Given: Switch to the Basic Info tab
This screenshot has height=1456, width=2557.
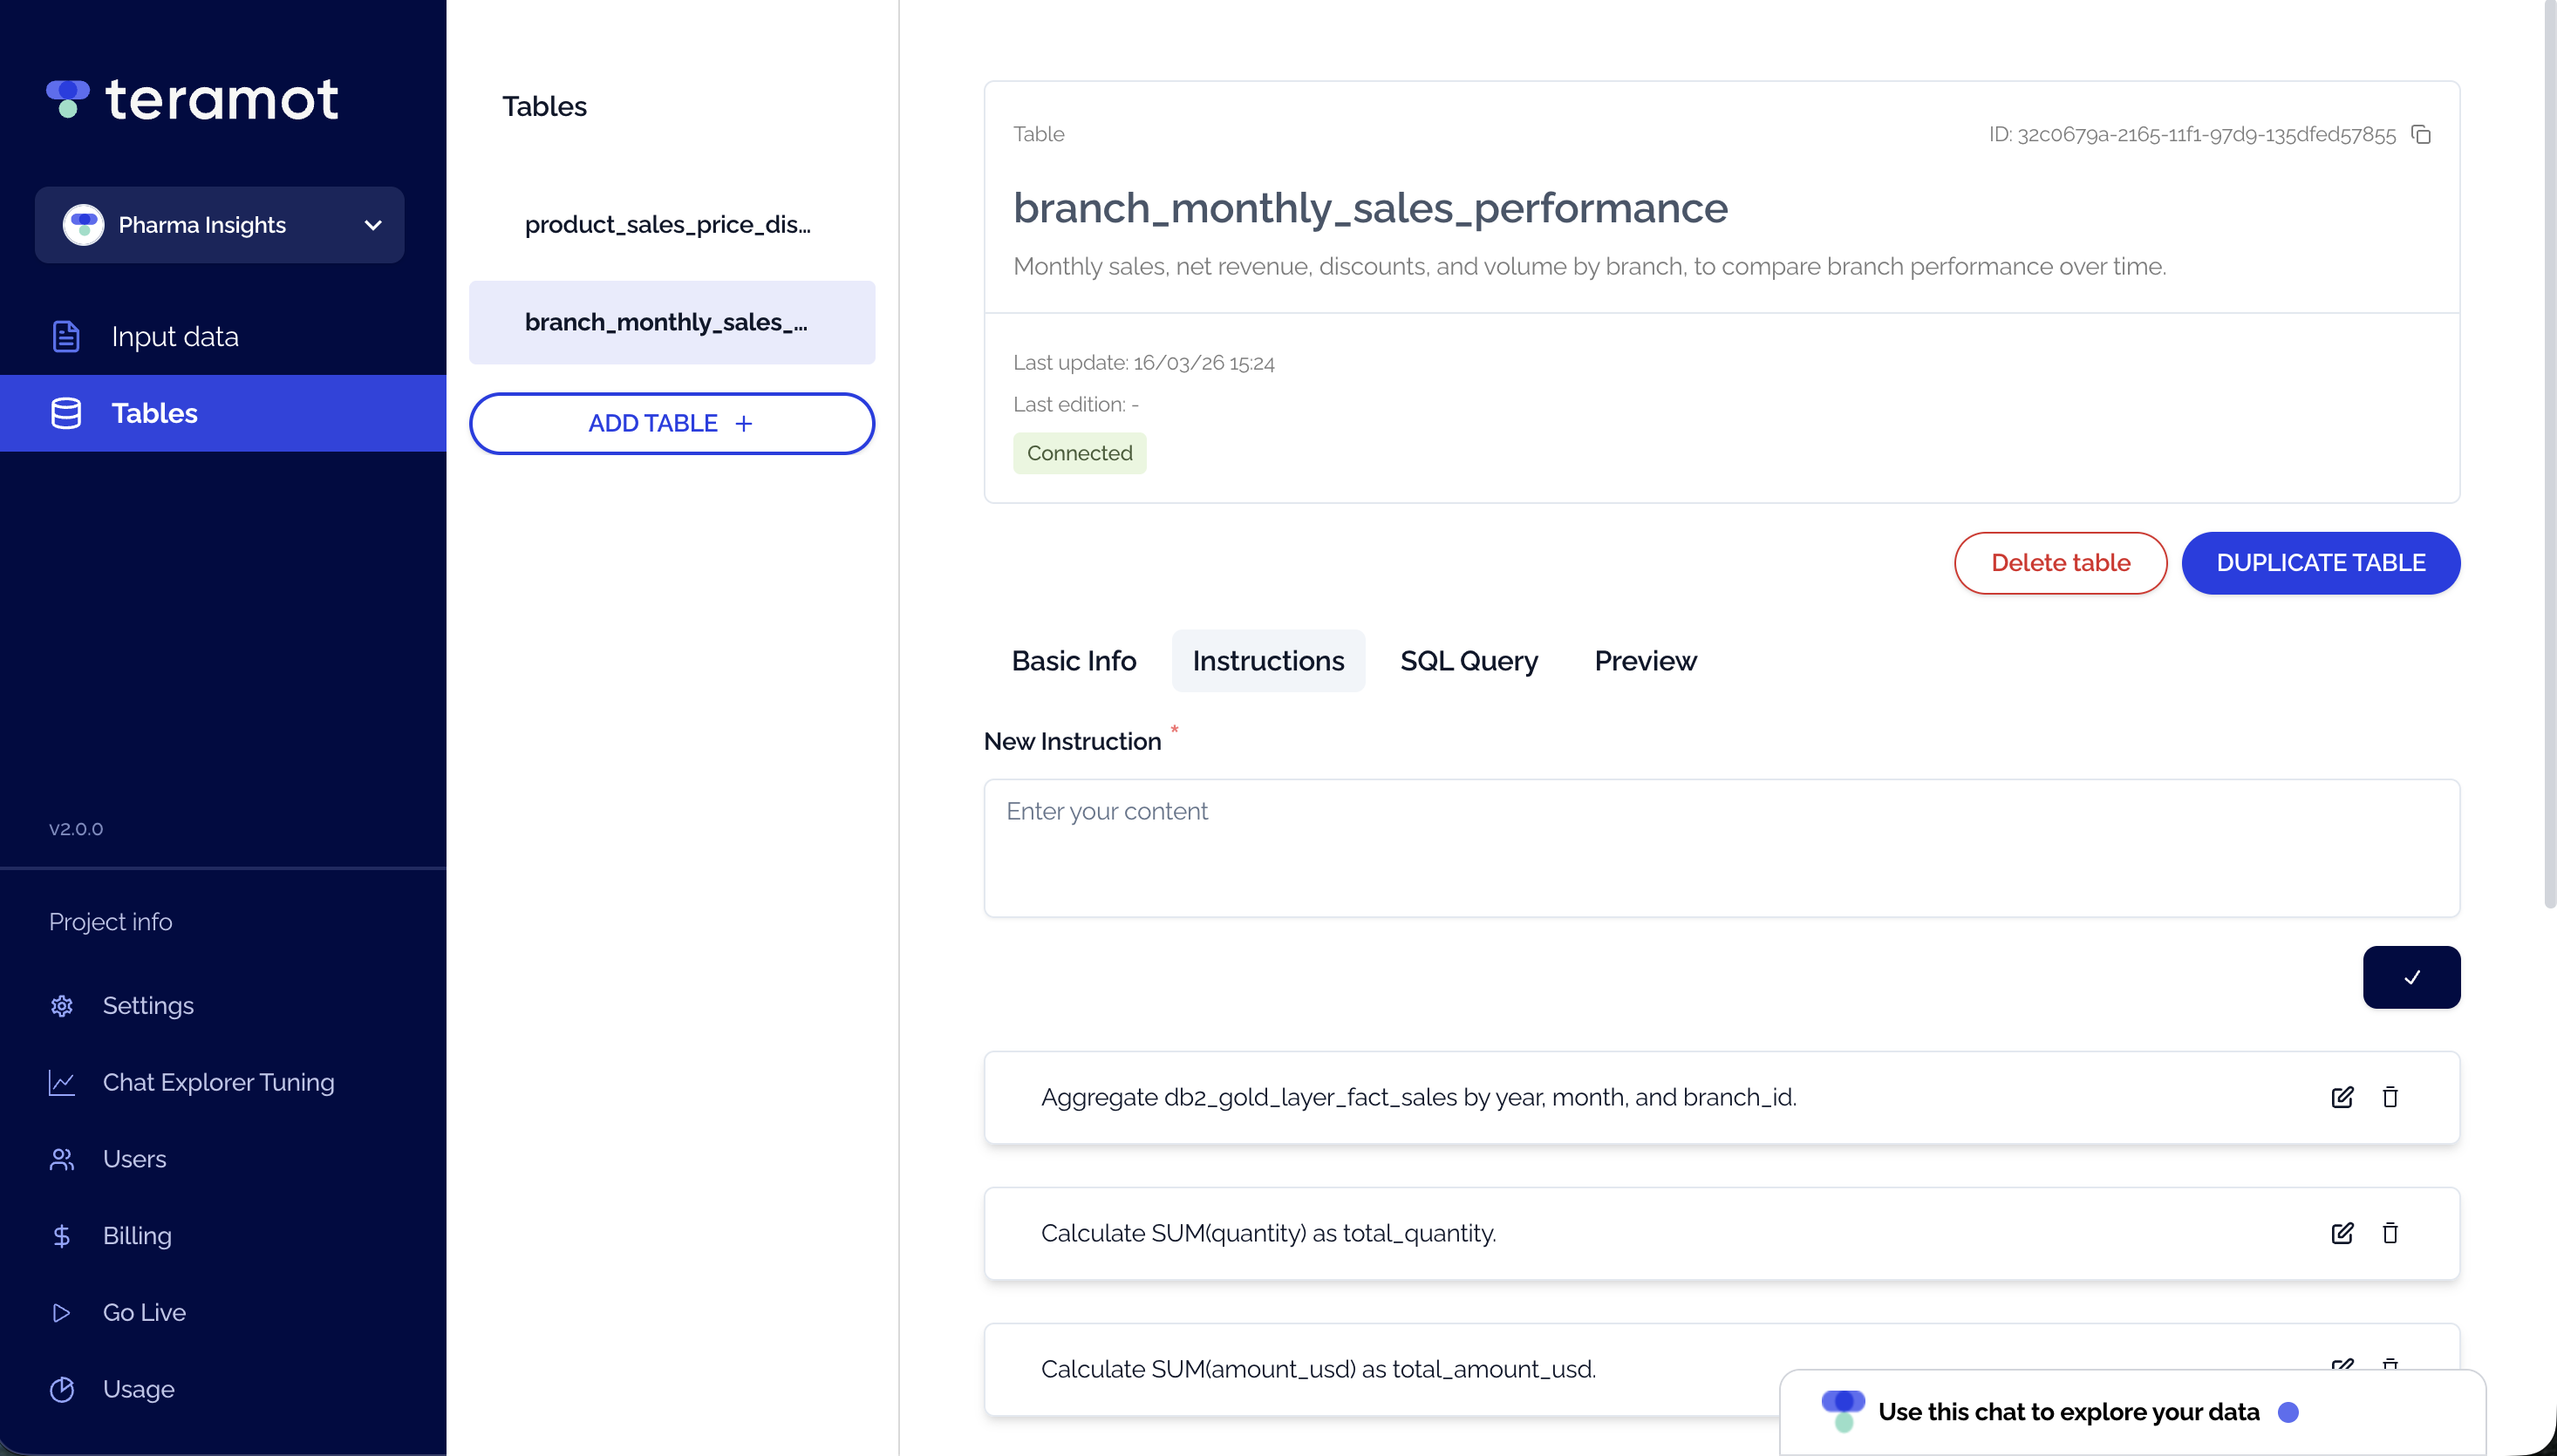Looking at the screenshot, I should (1073, 661).
